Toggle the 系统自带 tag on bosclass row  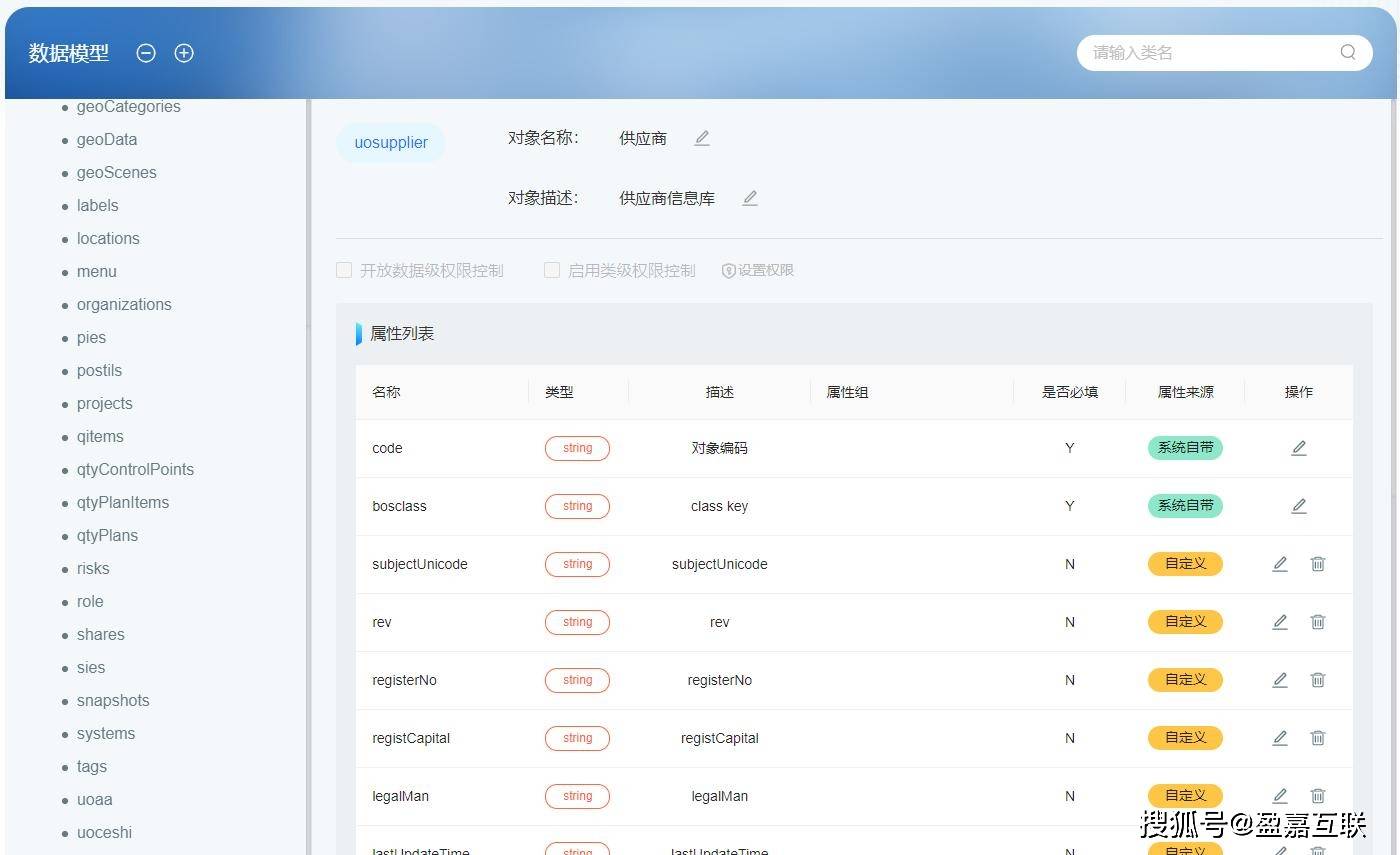click(1185, 506)
